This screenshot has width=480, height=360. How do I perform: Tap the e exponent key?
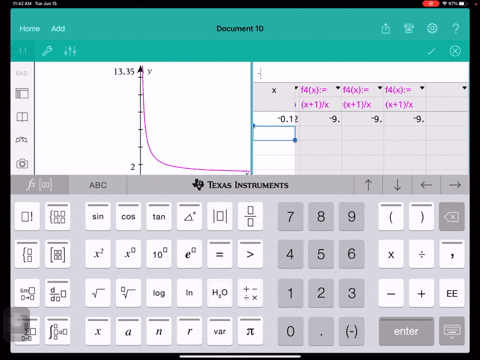[x=189, y=254]
